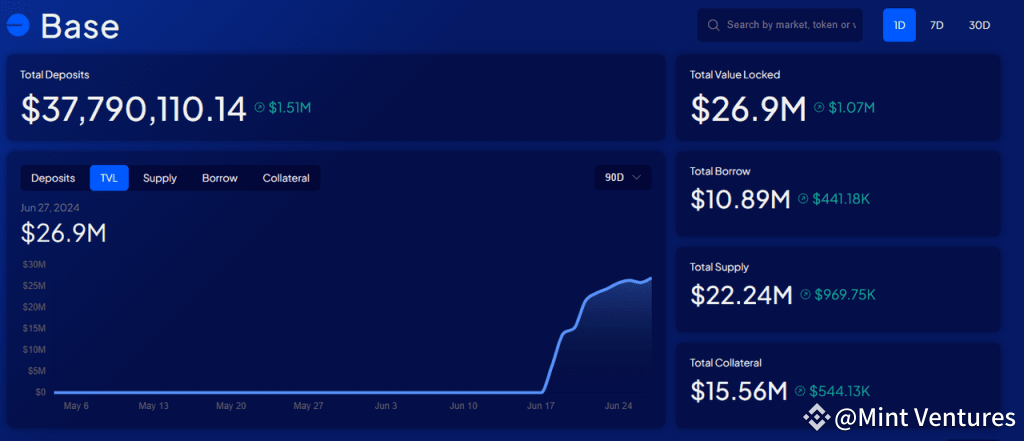Click the $969.75K supply change value
The width and height of the screenshot is (1024, 441).
pyautogui.click(x=844, y=295)
